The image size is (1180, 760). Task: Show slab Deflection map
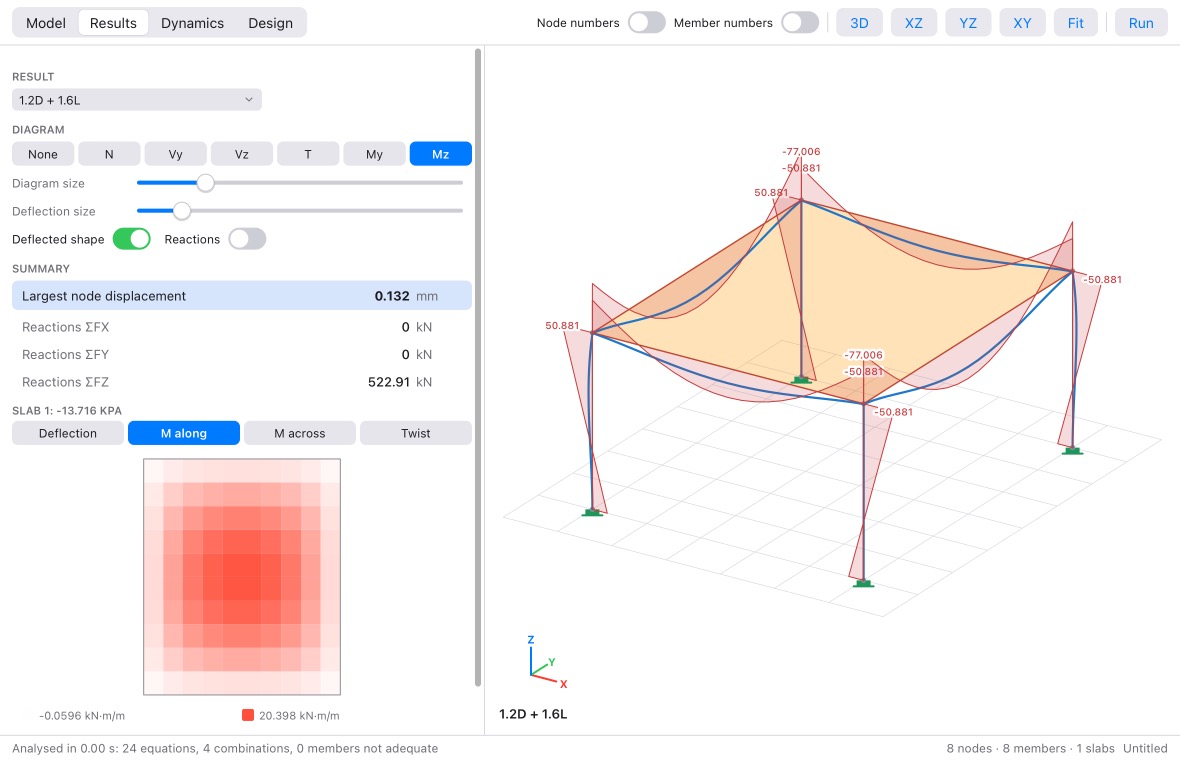[68, 433]
